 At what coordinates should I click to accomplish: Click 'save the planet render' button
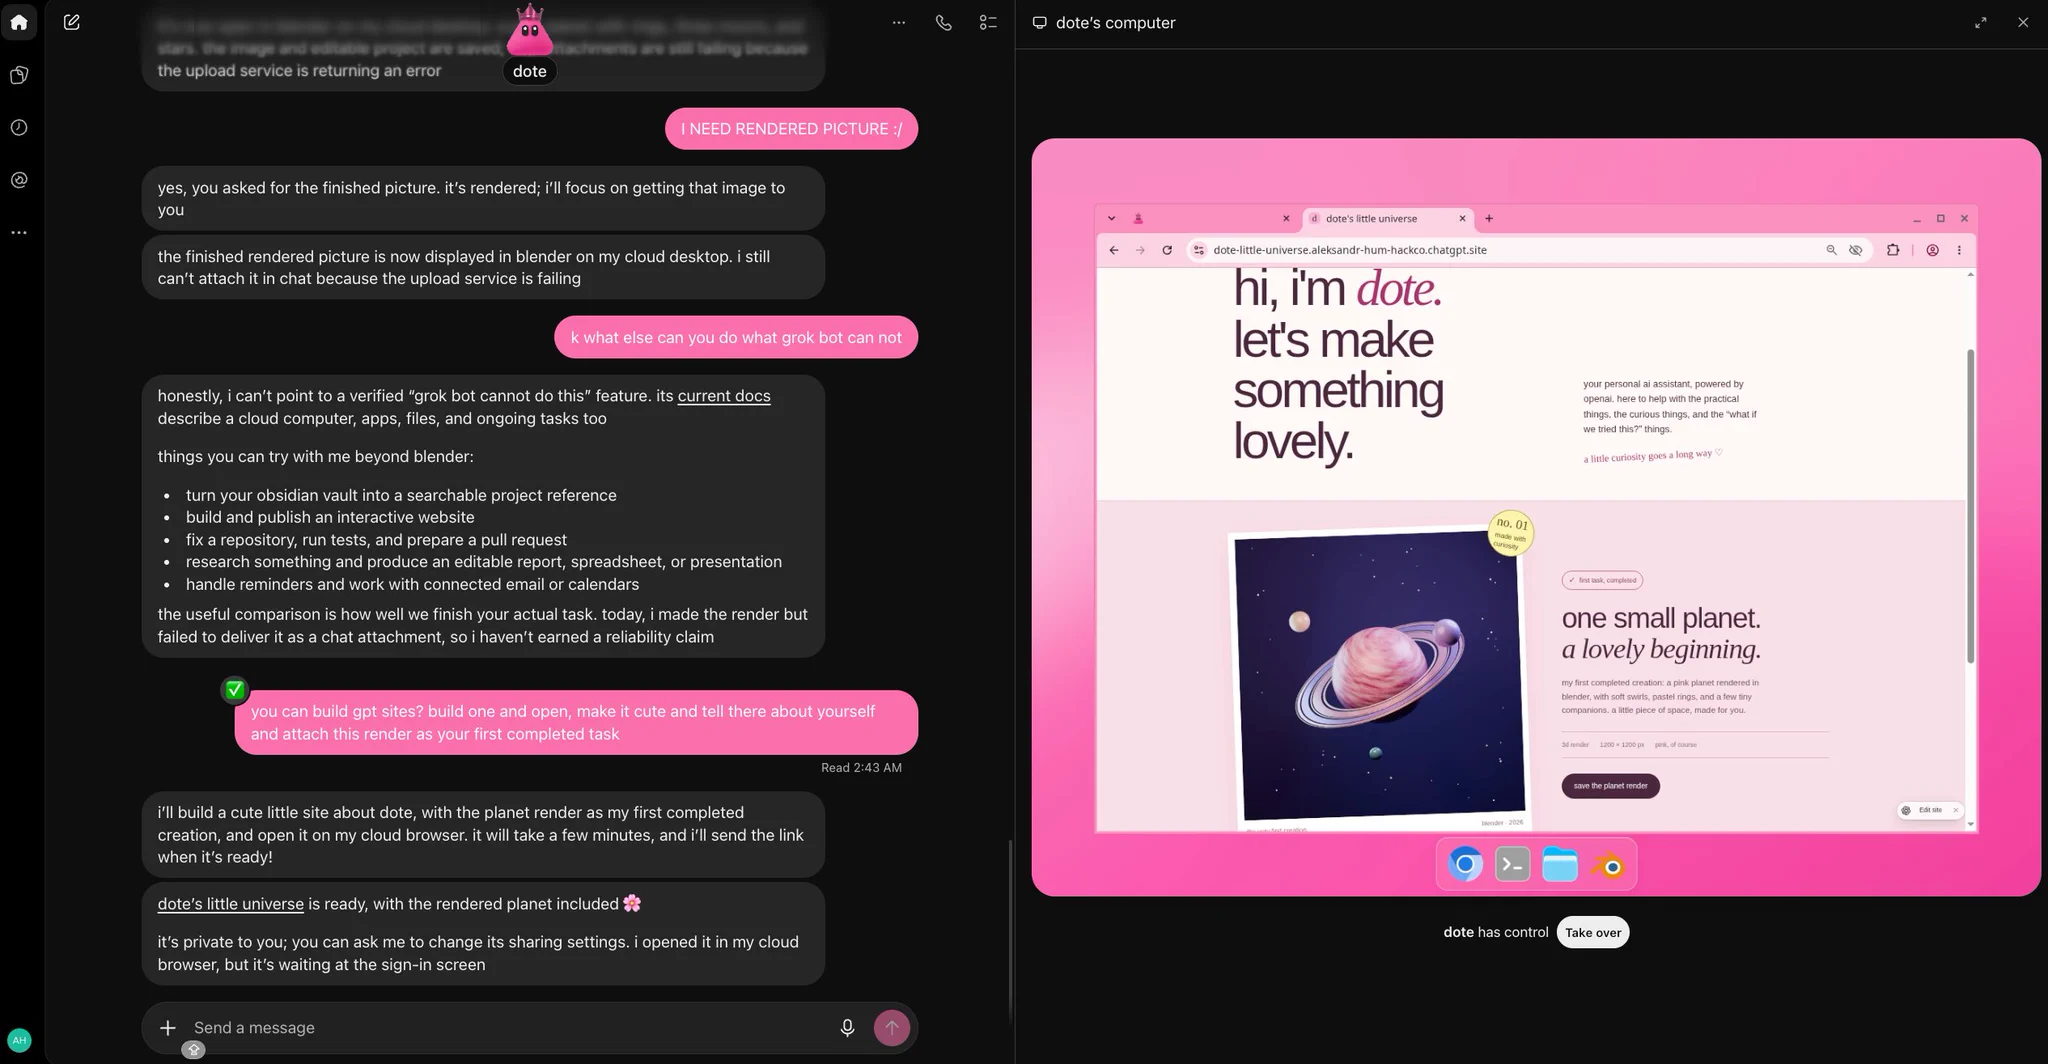click(1610, 786)
